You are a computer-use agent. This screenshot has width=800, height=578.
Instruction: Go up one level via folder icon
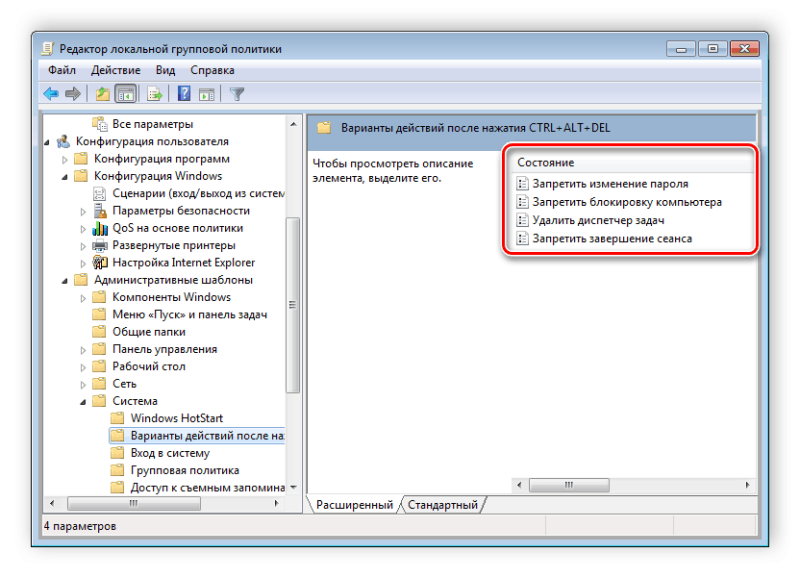103,94
